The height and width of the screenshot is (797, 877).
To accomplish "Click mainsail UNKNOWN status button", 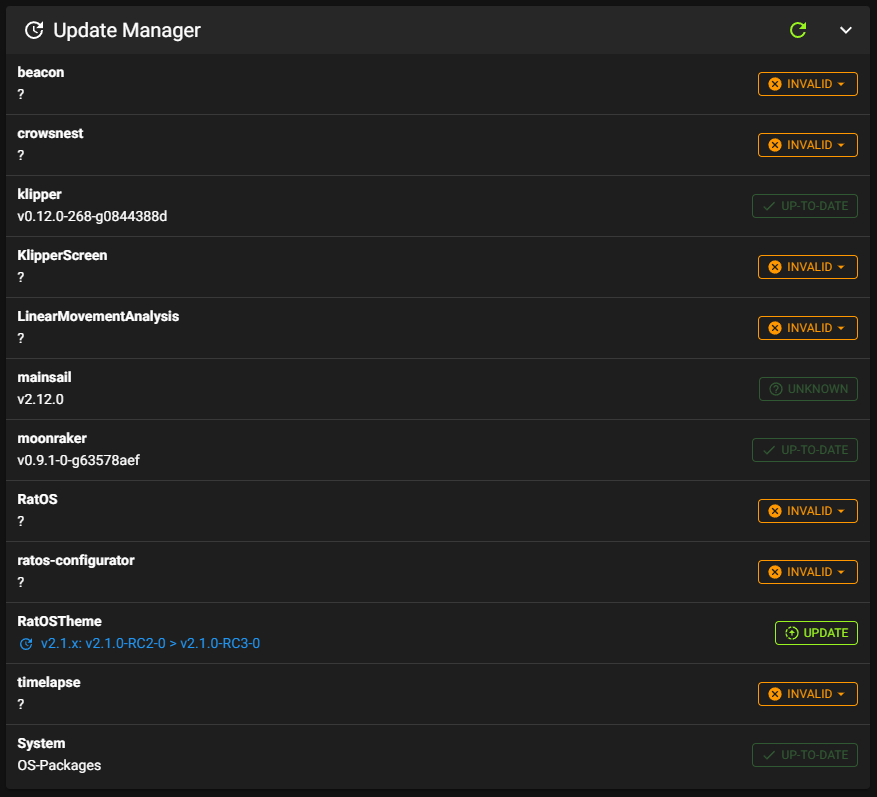I will [808, 389].
